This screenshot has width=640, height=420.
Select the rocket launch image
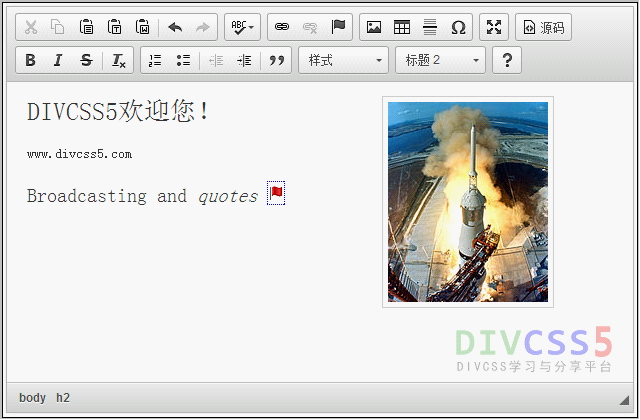(467, 202)
